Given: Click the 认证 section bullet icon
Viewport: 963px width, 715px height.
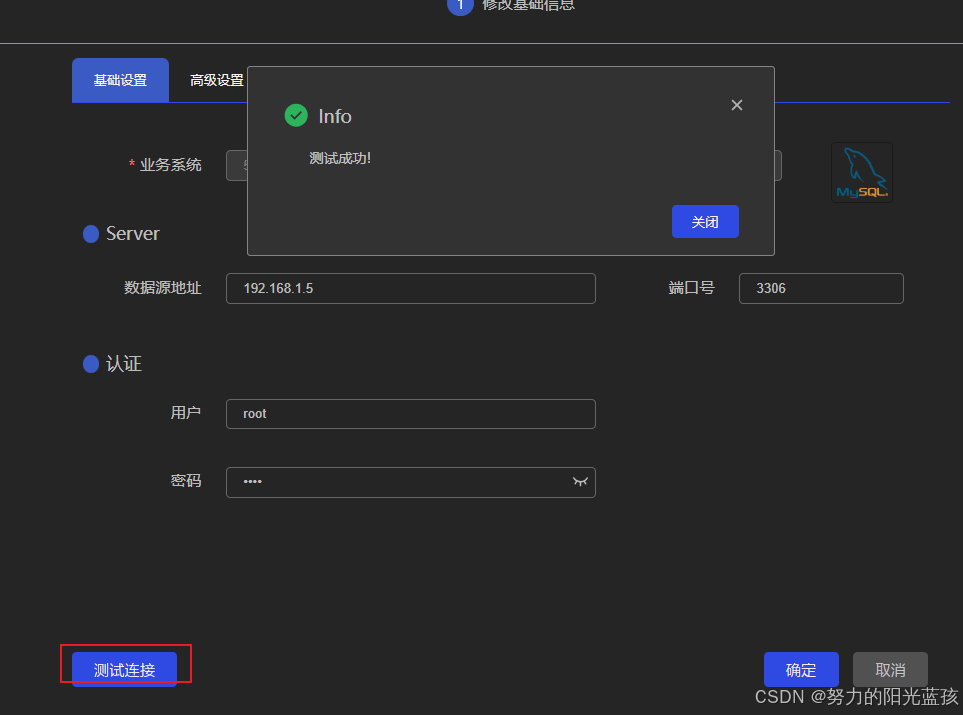Looking at the screenshot, I should 91,364.
